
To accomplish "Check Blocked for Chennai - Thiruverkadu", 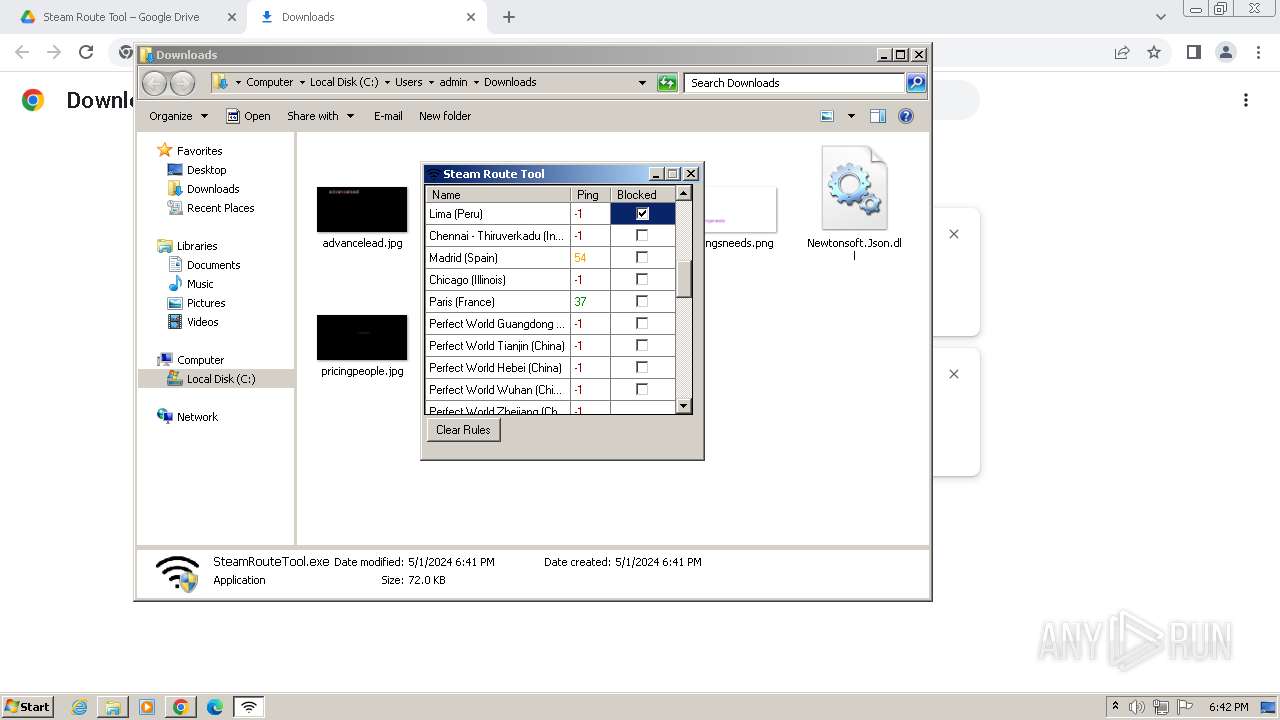I will click(642, 235).
